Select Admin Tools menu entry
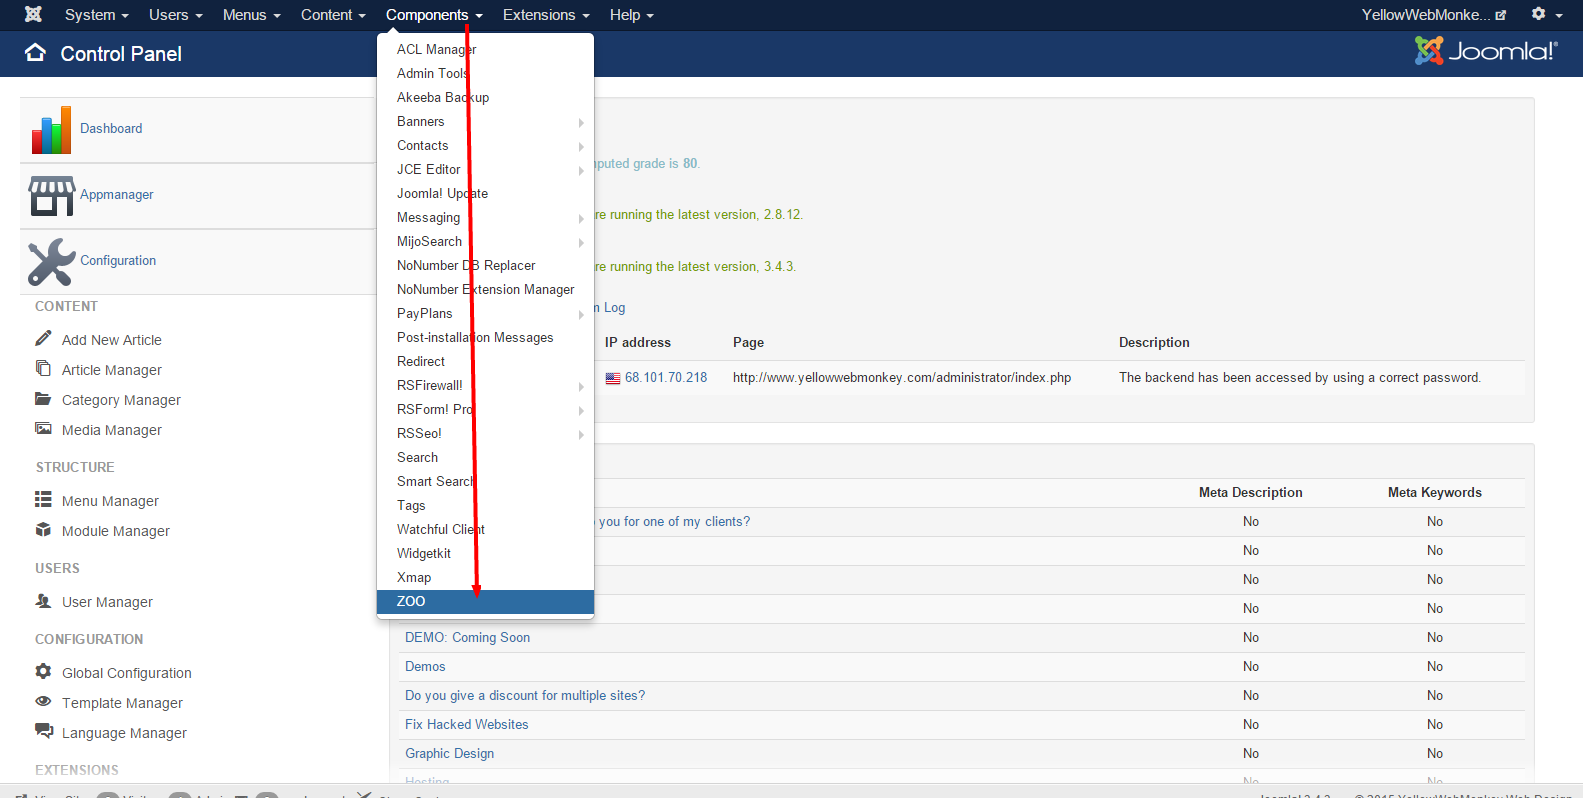The height and width of the screenshot is (798, 1583). (x=485, y=73)
